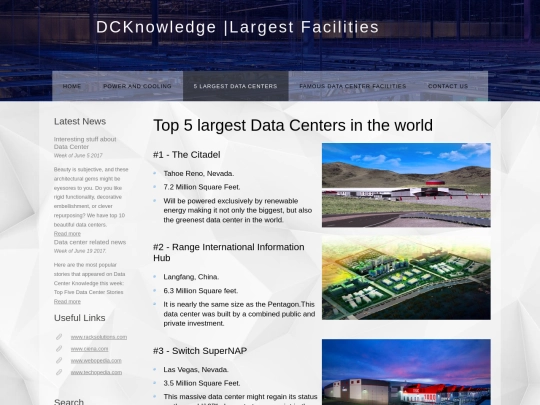
Task: Click Switch SuperNAP building photo
Action: point(406,372)
